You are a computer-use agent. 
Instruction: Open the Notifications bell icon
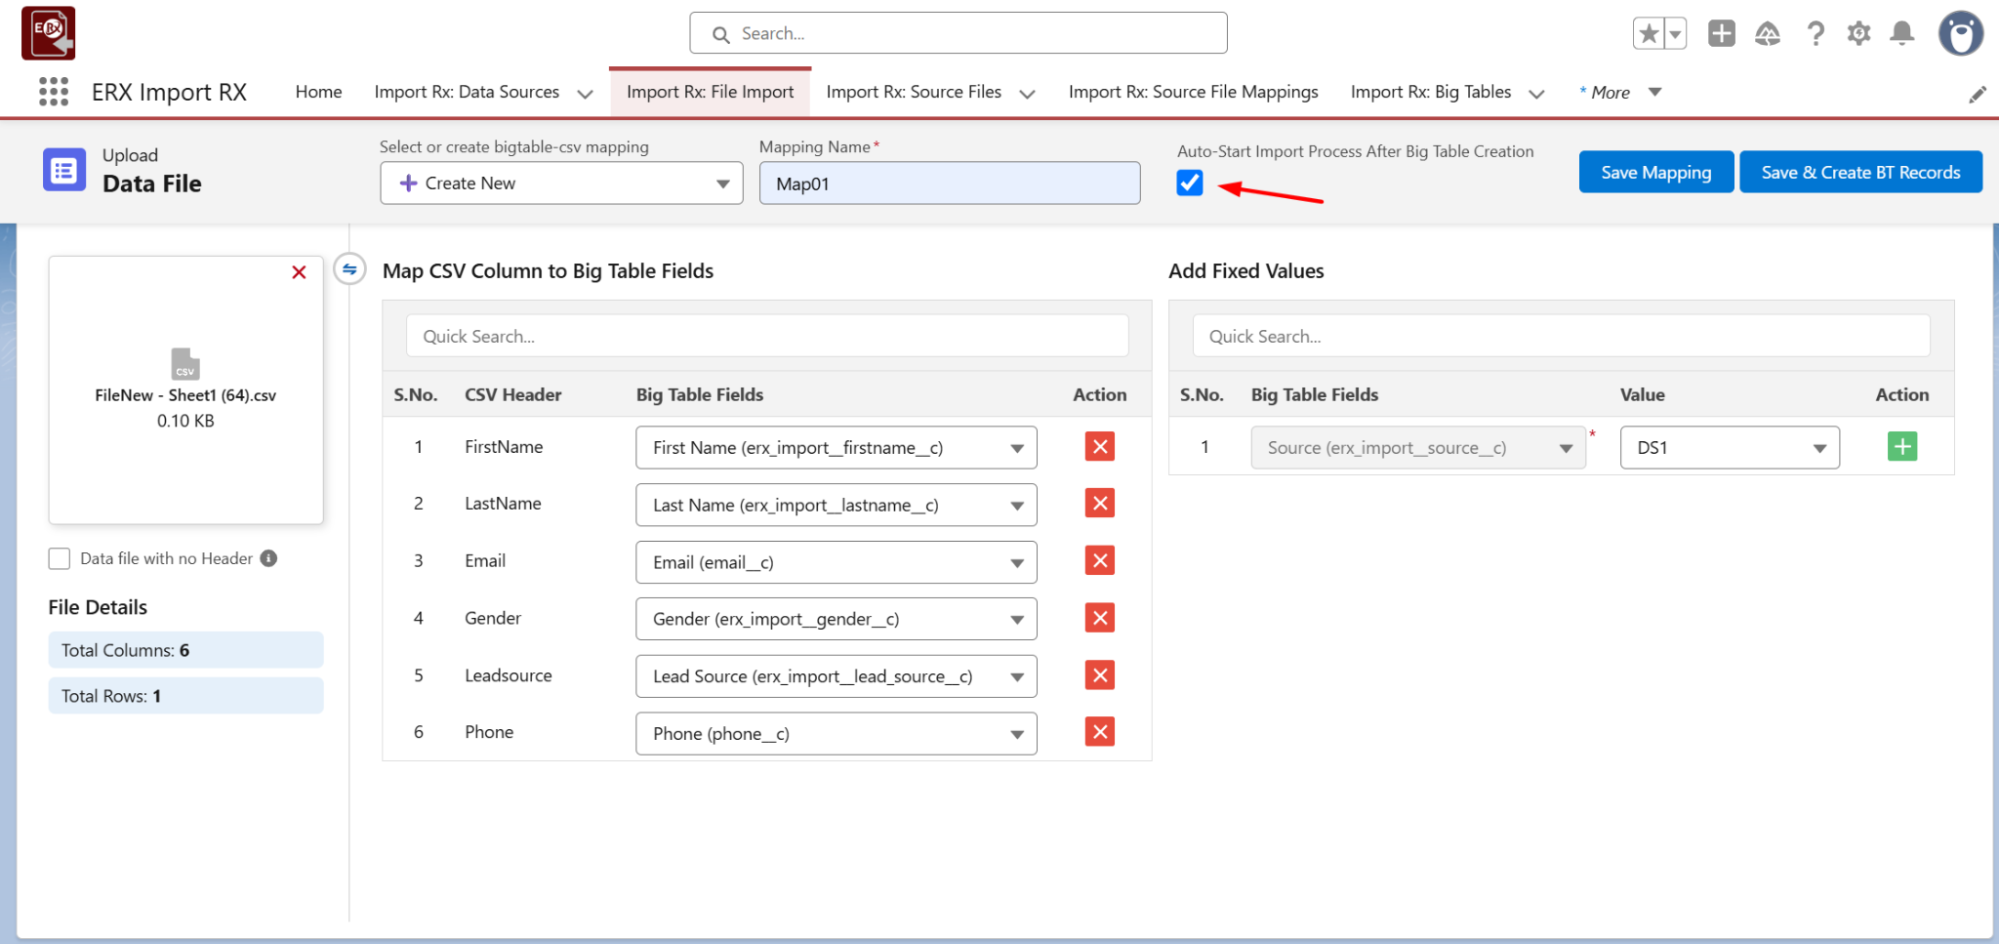[x=1901, y=34]
